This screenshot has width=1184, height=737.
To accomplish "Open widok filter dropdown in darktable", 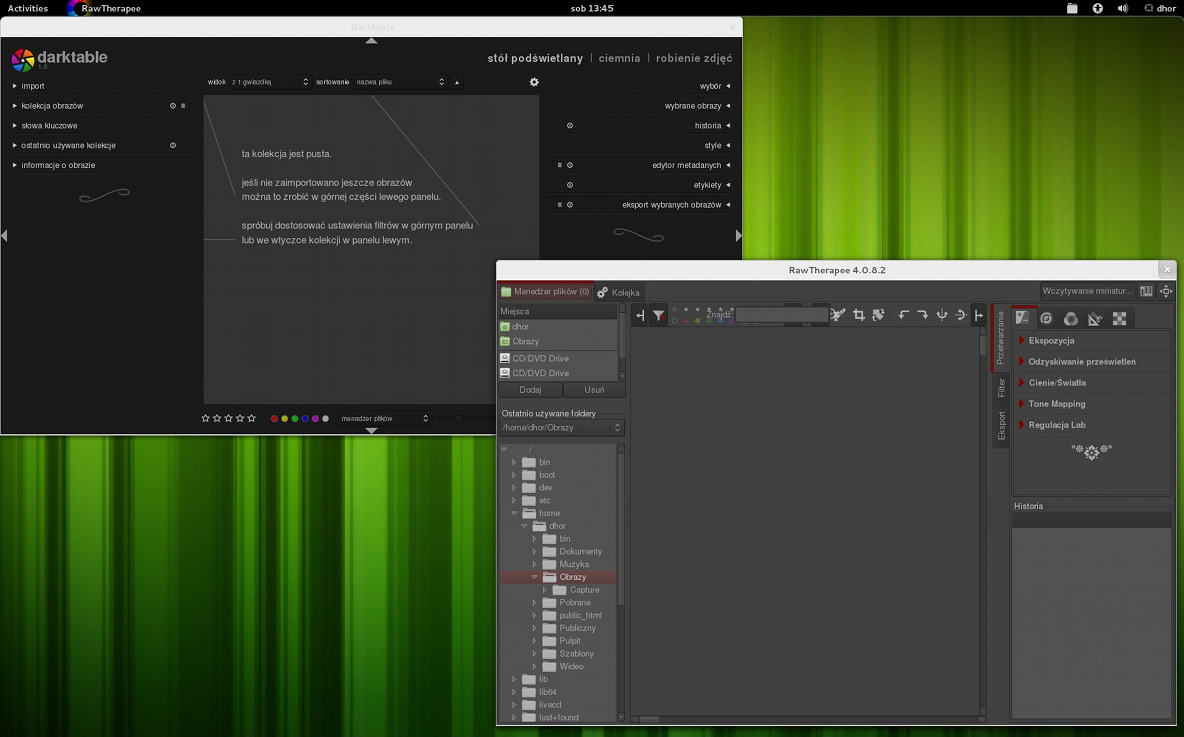I will 270,82.
